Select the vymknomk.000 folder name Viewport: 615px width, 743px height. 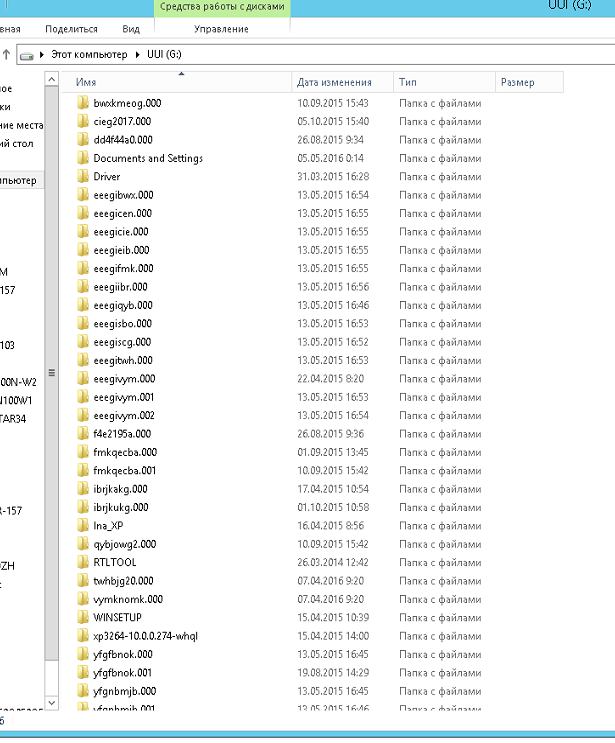point(128,599)
